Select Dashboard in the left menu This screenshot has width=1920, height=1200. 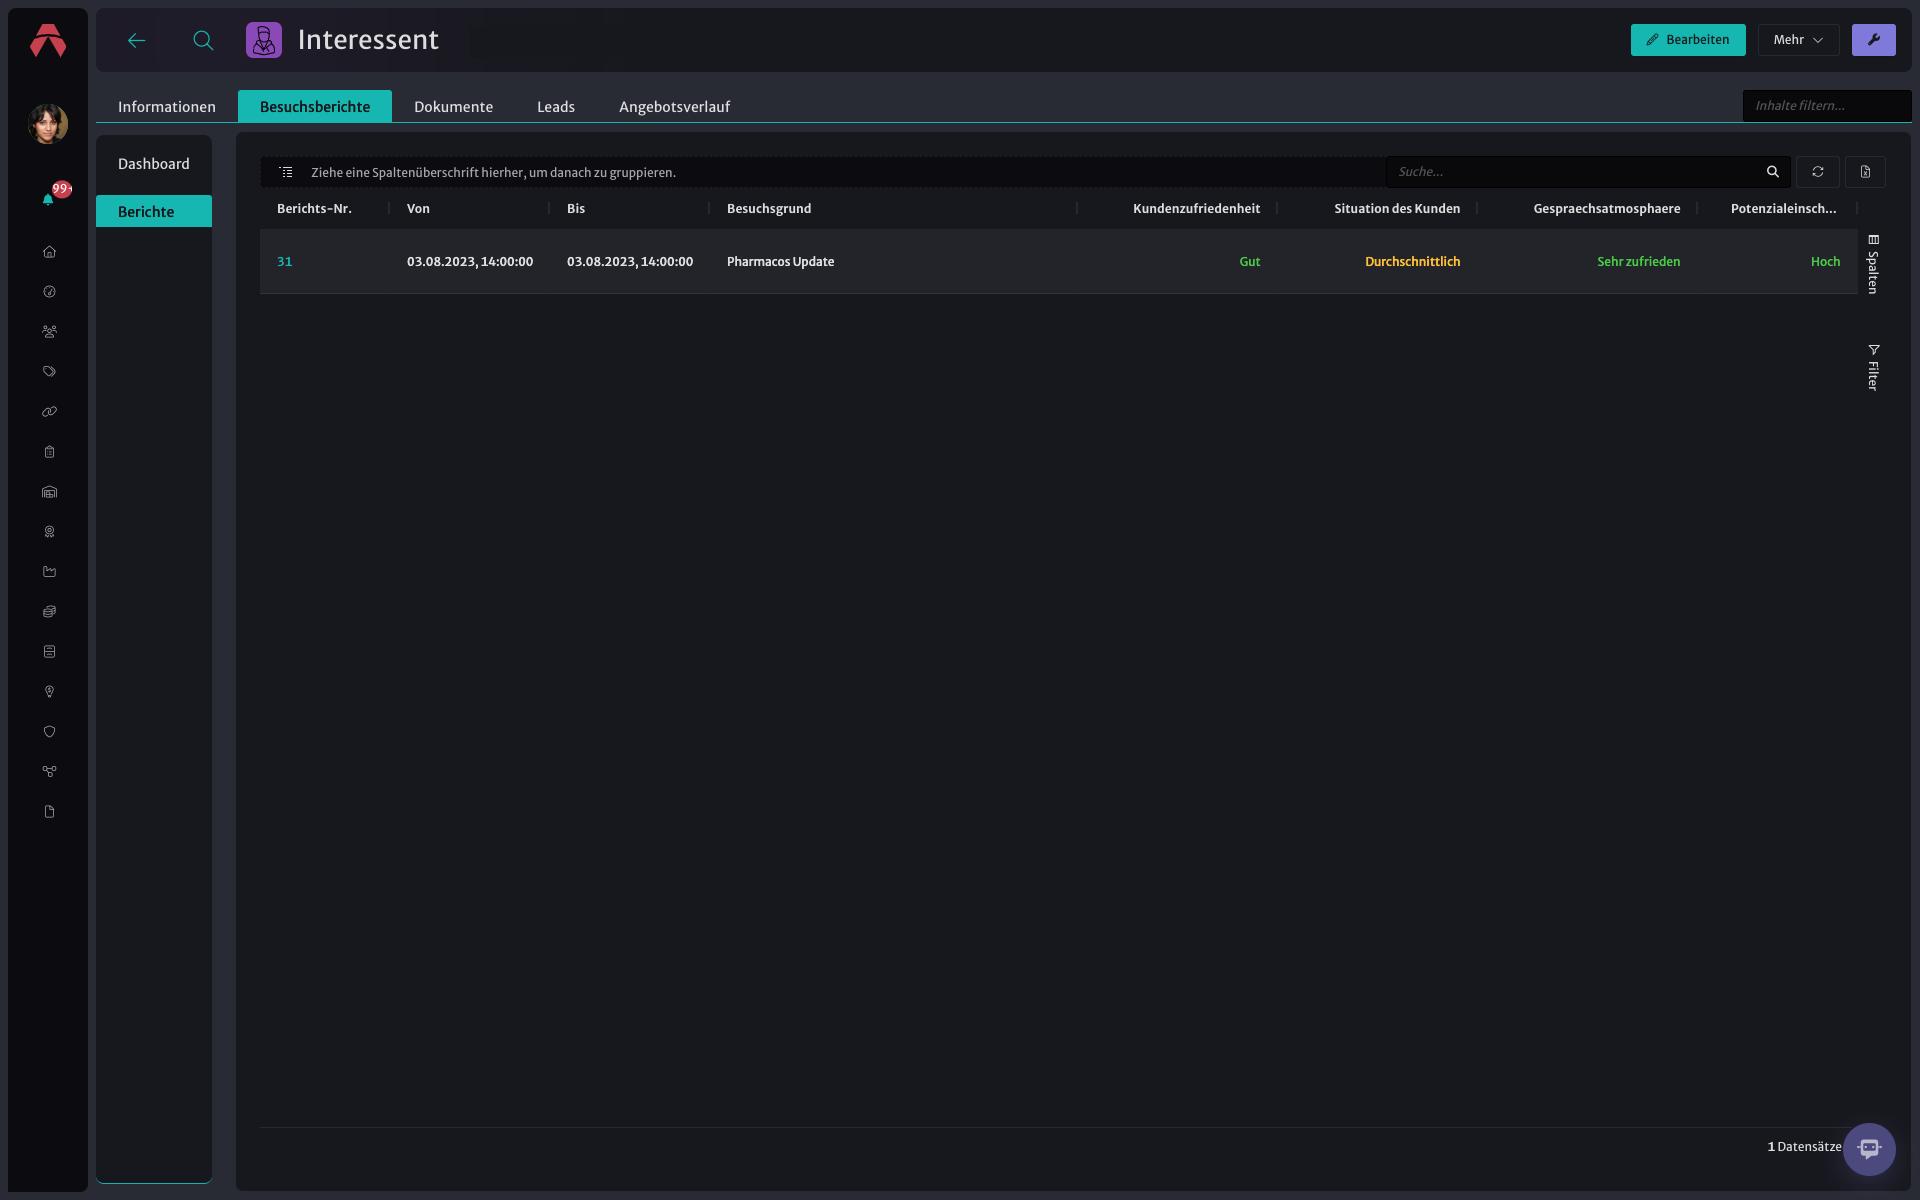click(154, 164)
